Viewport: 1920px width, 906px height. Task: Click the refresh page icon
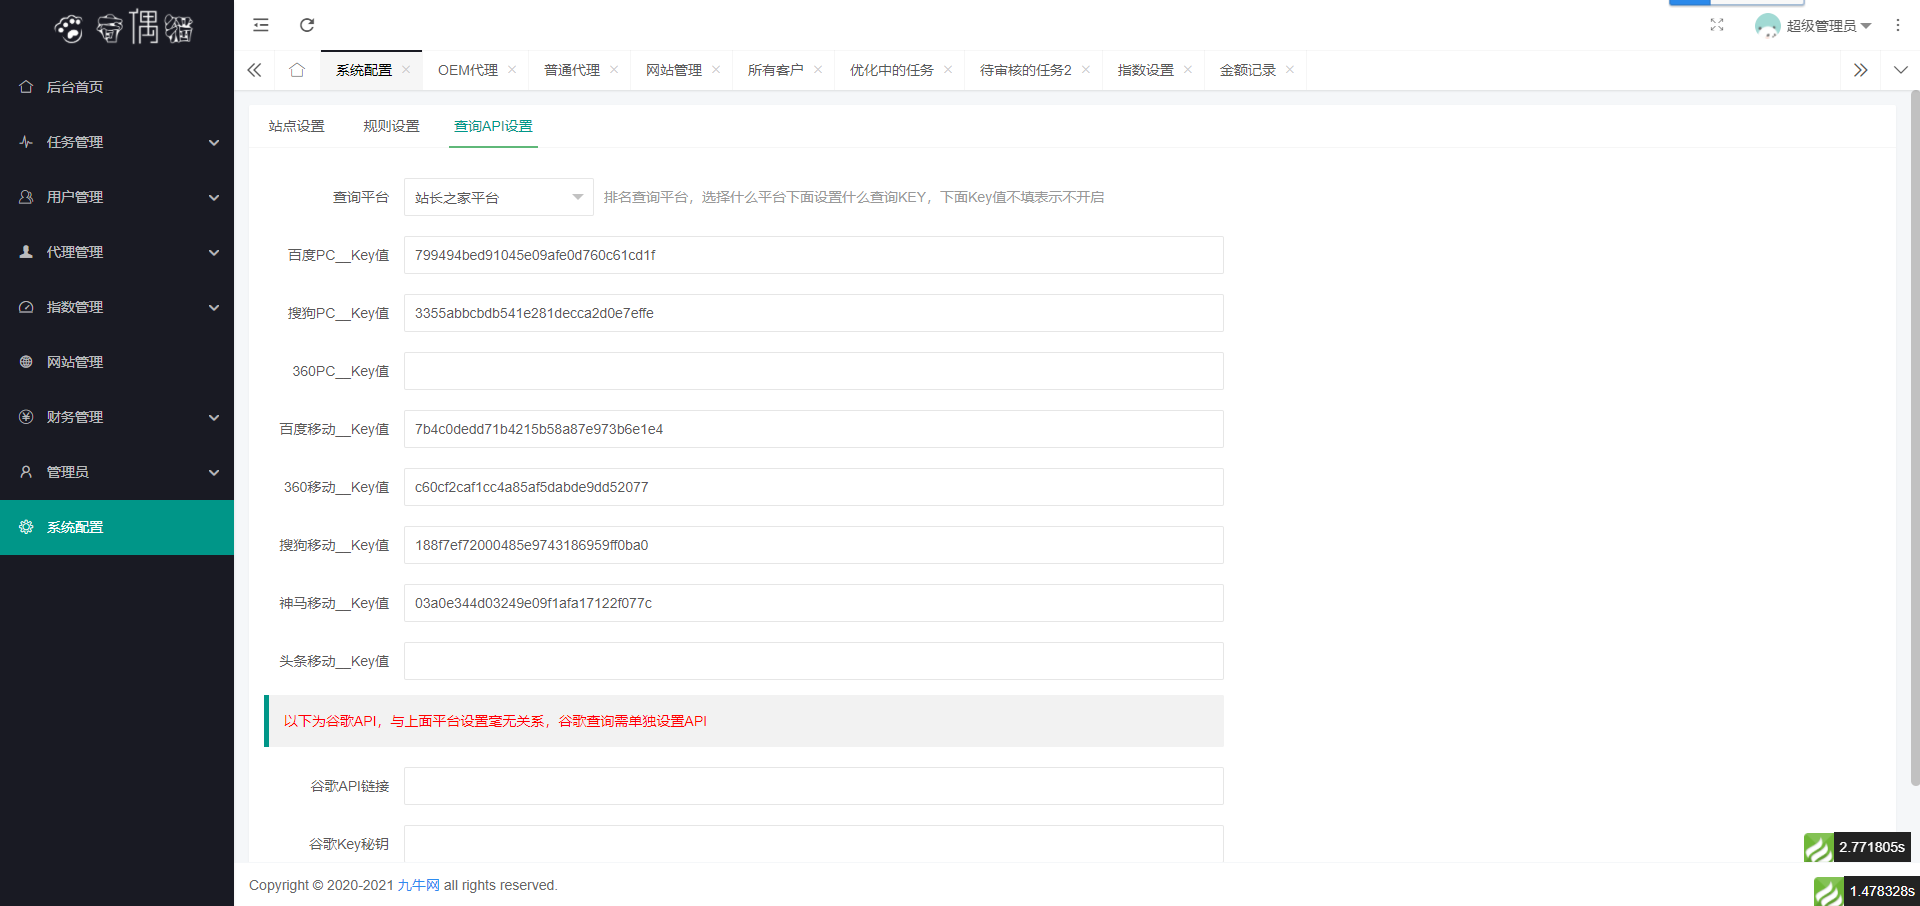307,25
